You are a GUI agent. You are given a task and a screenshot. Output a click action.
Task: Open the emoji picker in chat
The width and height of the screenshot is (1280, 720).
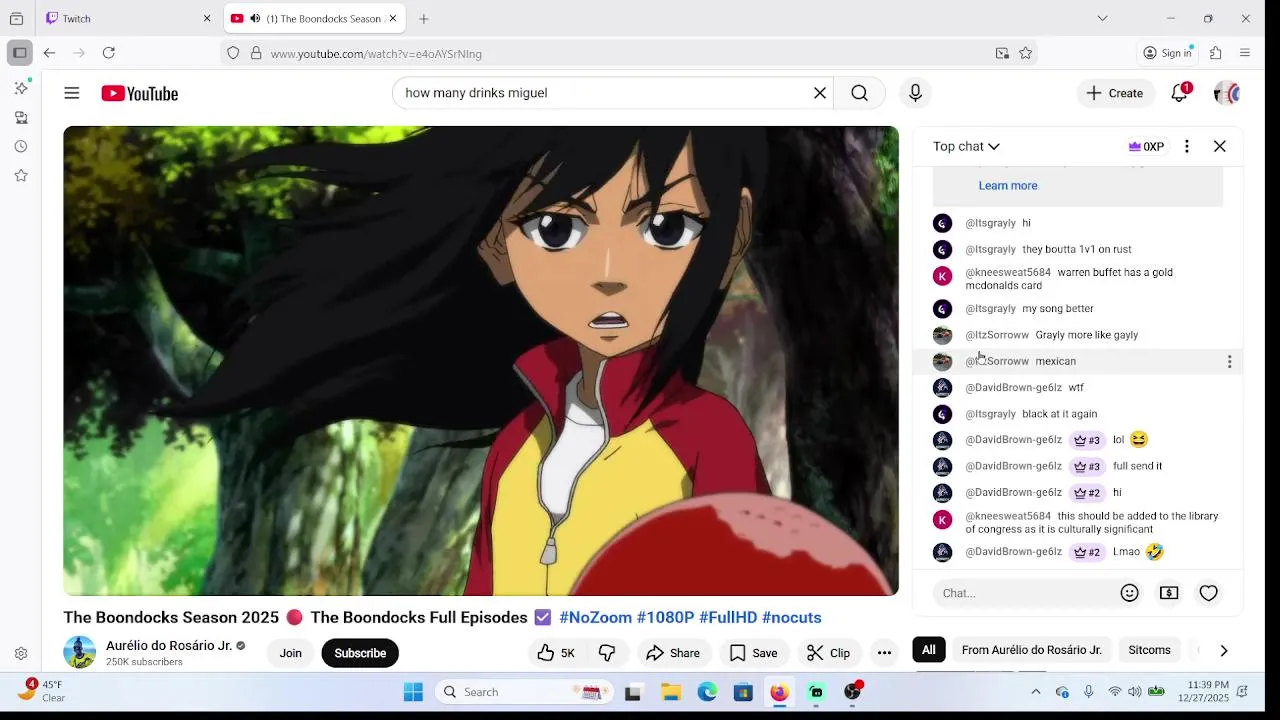click(1130, 593)
